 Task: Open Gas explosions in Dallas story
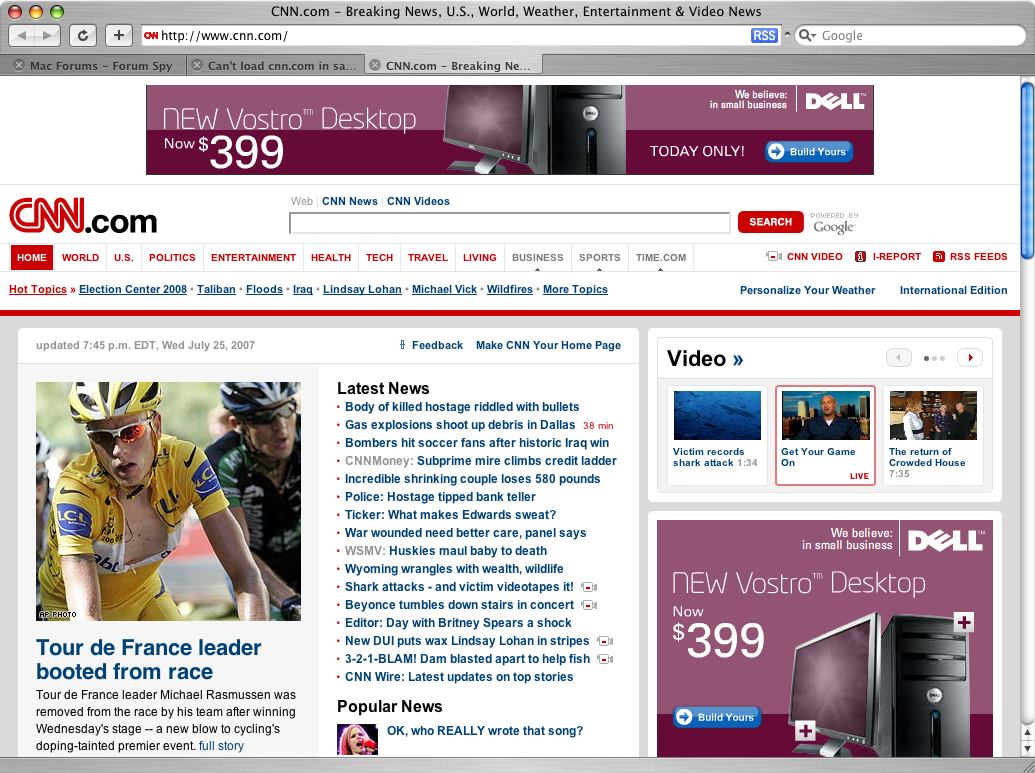click(x=460, y=424)
